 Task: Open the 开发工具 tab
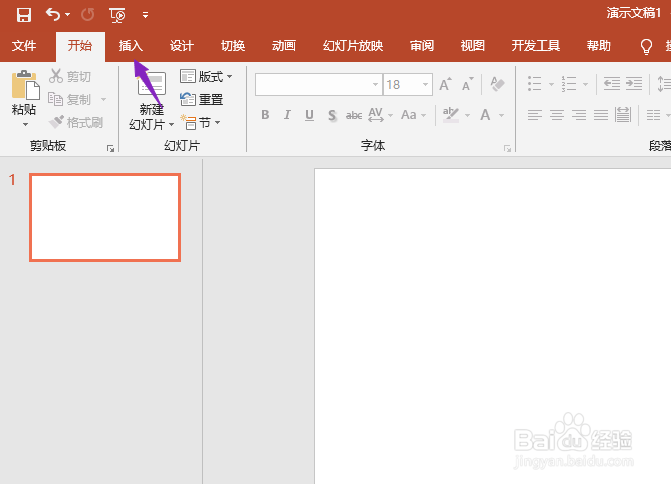click(536, 46)
